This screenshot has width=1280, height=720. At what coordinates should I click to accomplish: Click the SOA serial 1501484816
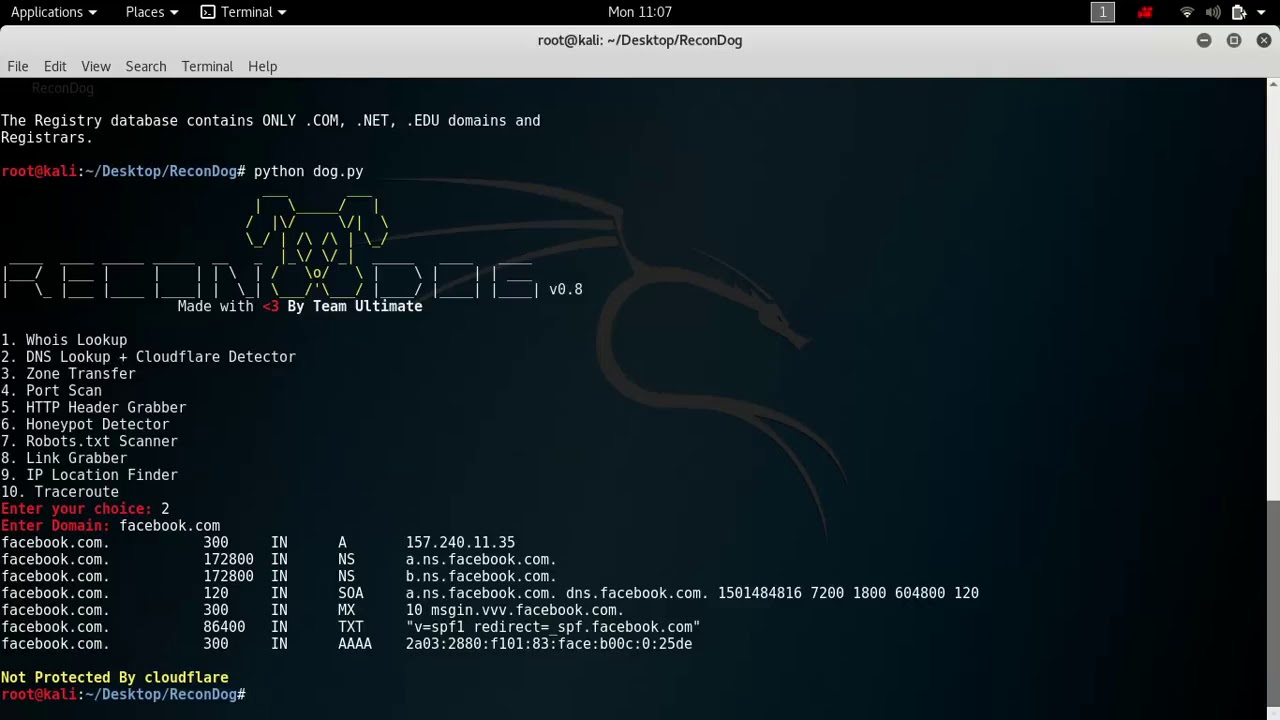click(759, 593)
